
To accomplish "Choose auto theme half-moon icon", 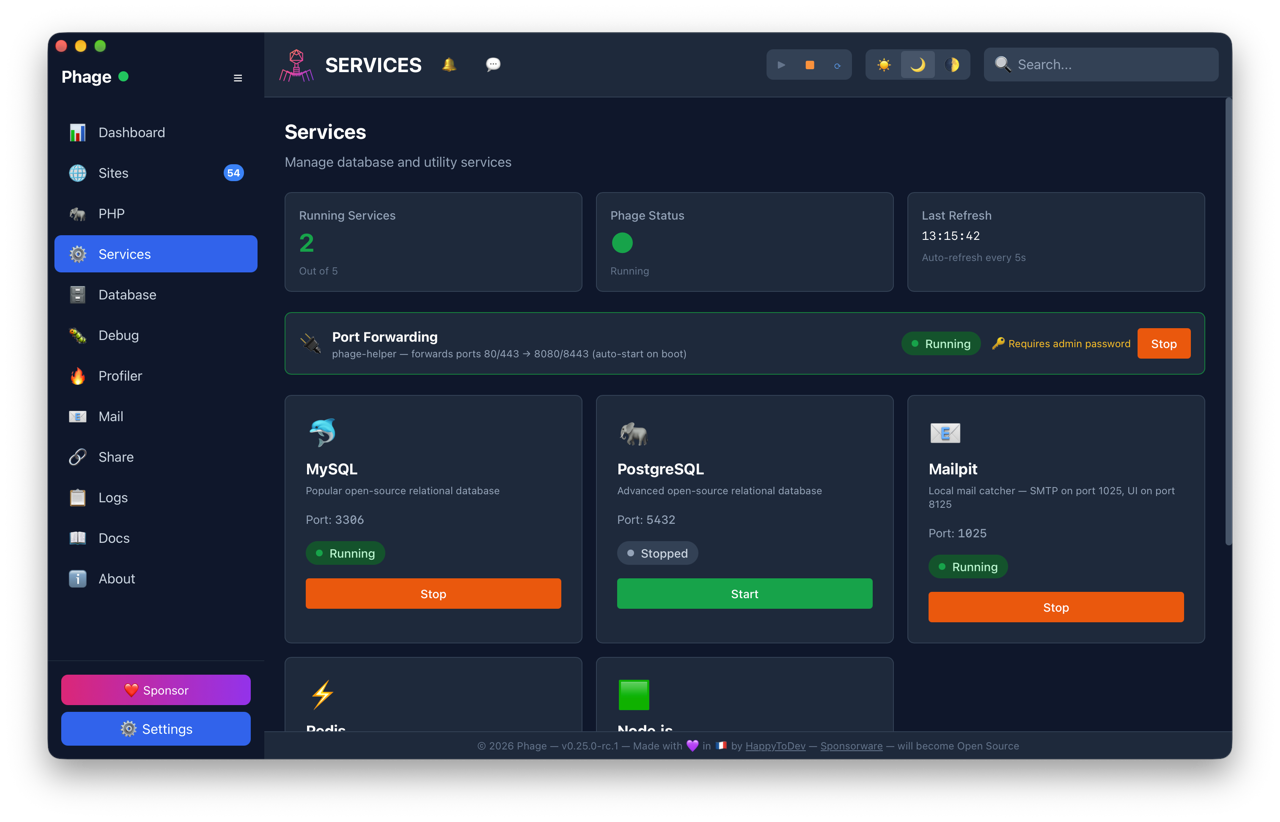I will (952, 65).
